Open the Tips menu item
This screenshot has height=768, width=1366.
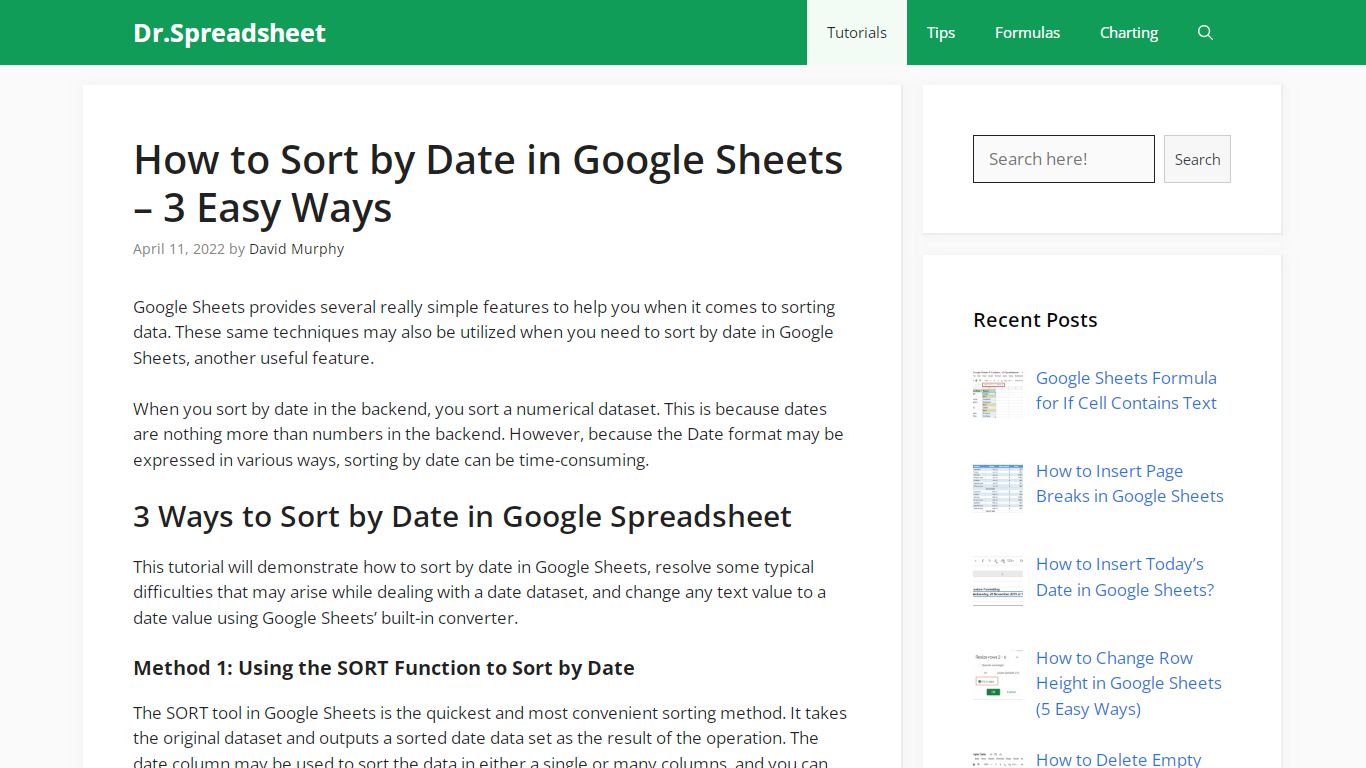pos(940,33)
